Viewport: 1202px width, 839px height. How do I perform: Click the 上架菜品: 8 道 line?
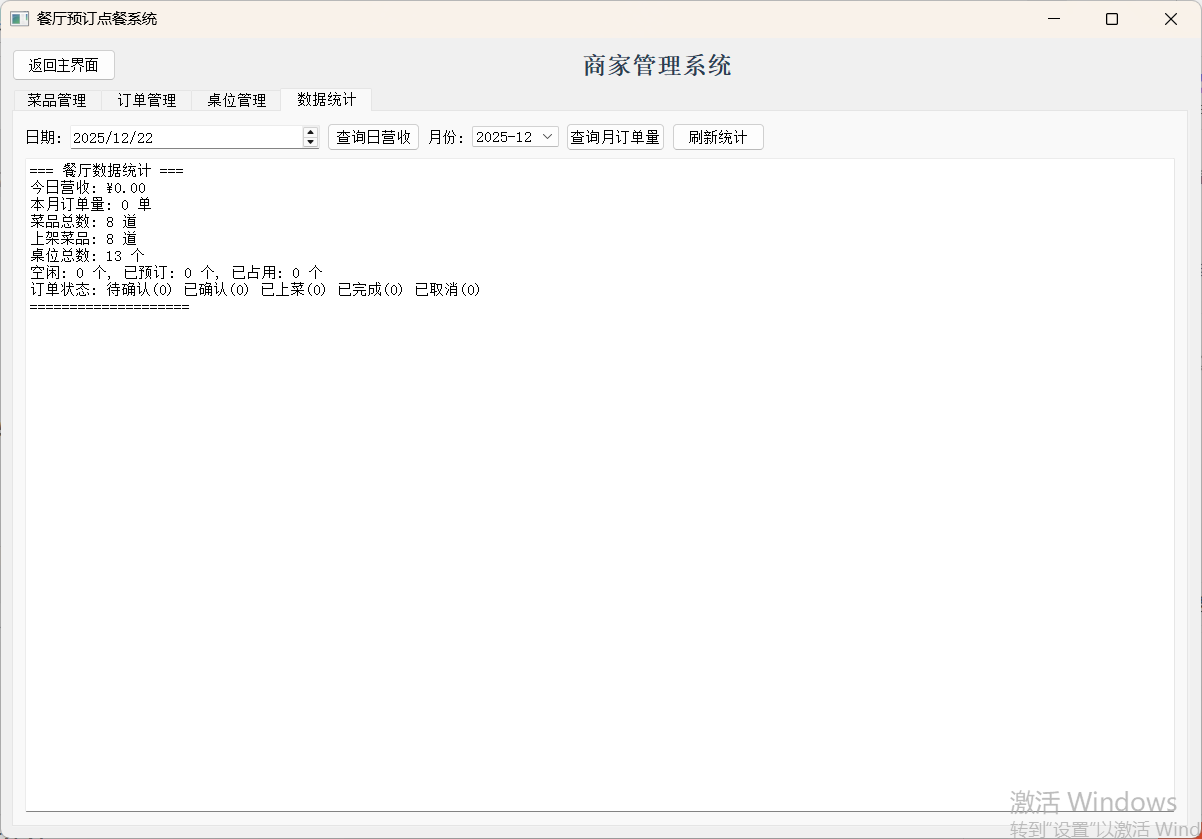click(83, 239)
